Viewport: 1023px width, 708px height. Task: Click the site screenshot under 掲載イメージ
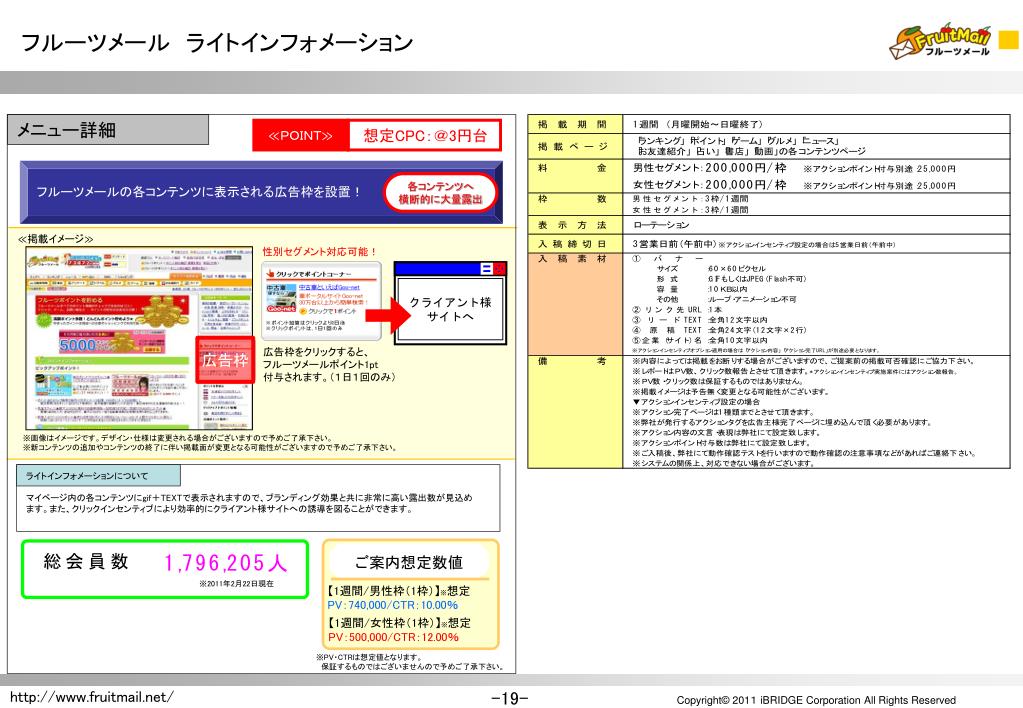point(139,337)
